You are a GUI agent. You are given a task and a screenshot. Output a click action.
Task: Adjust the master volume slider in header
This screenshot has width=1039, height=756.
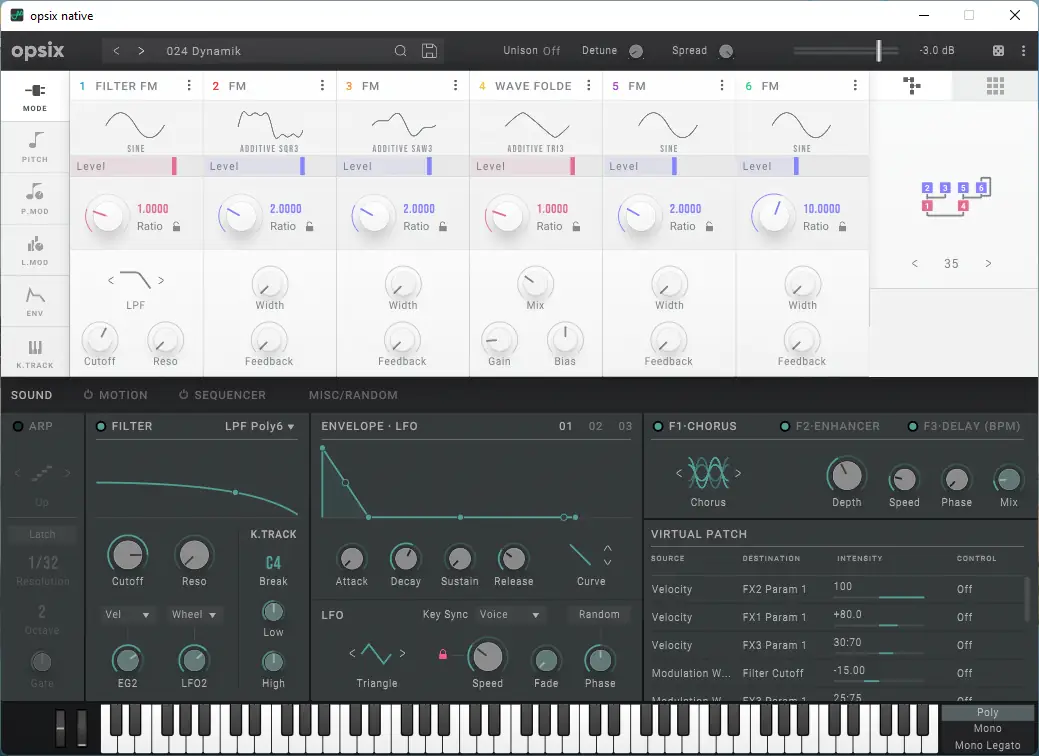click(879, 50)
